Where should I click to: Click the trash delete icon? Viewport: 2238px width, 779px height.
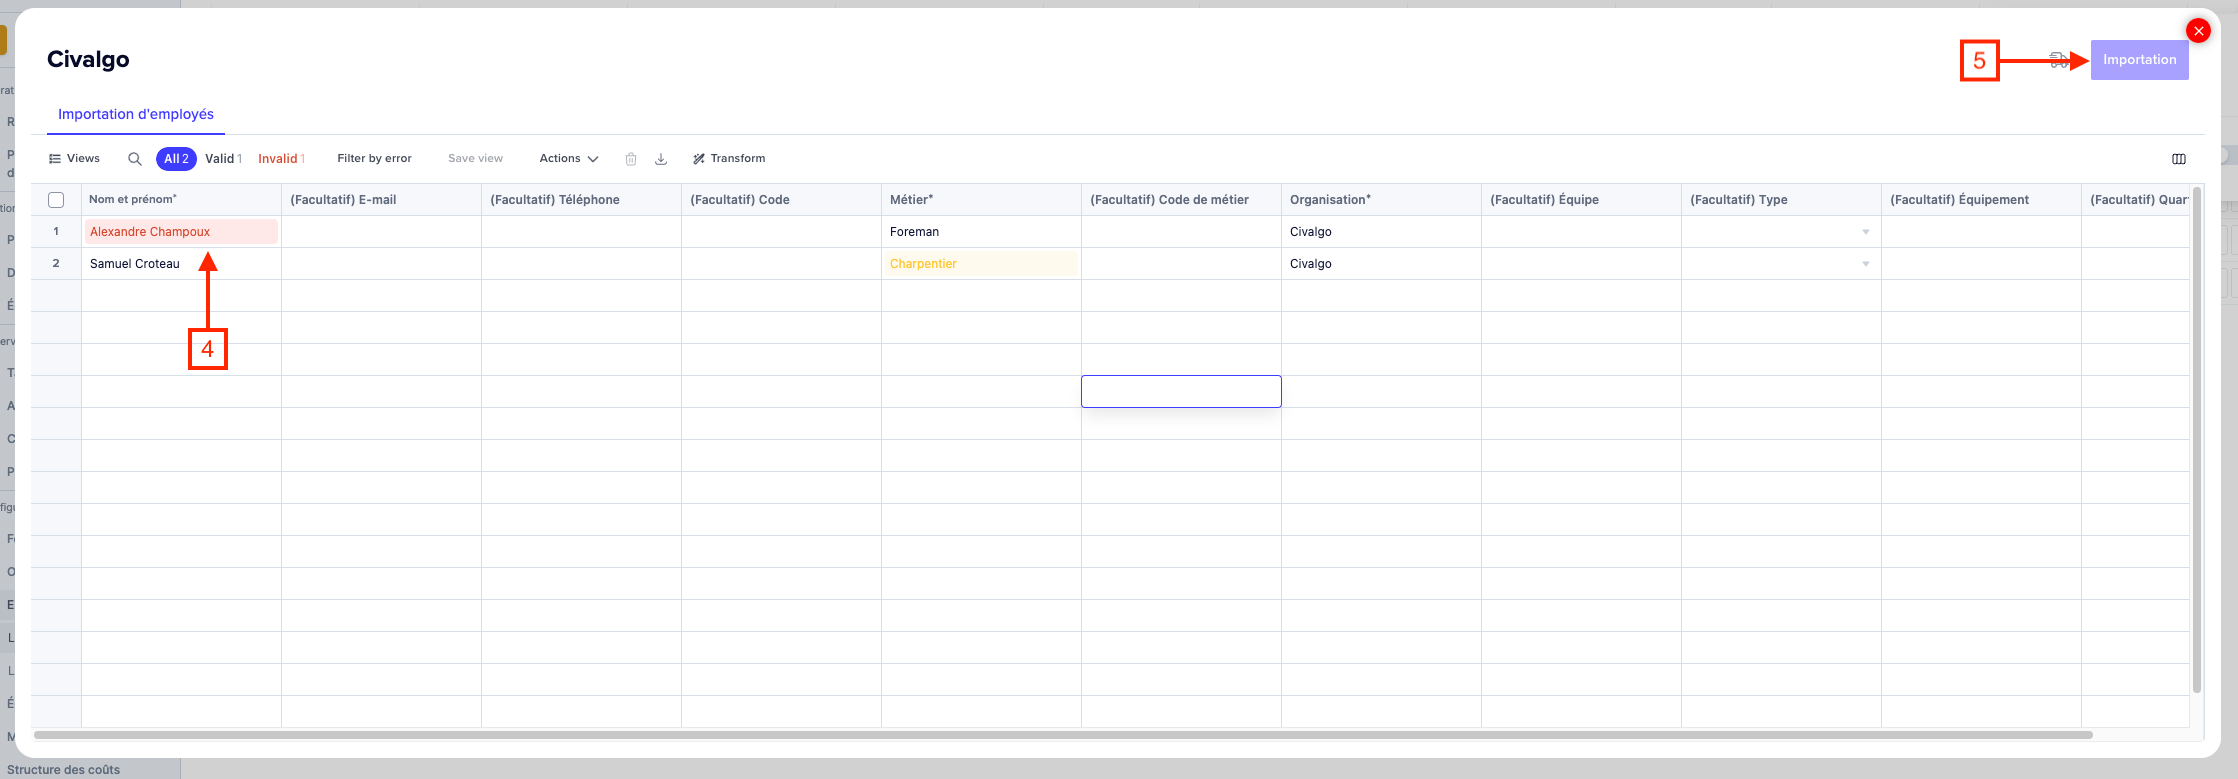(x=631, y=159)
